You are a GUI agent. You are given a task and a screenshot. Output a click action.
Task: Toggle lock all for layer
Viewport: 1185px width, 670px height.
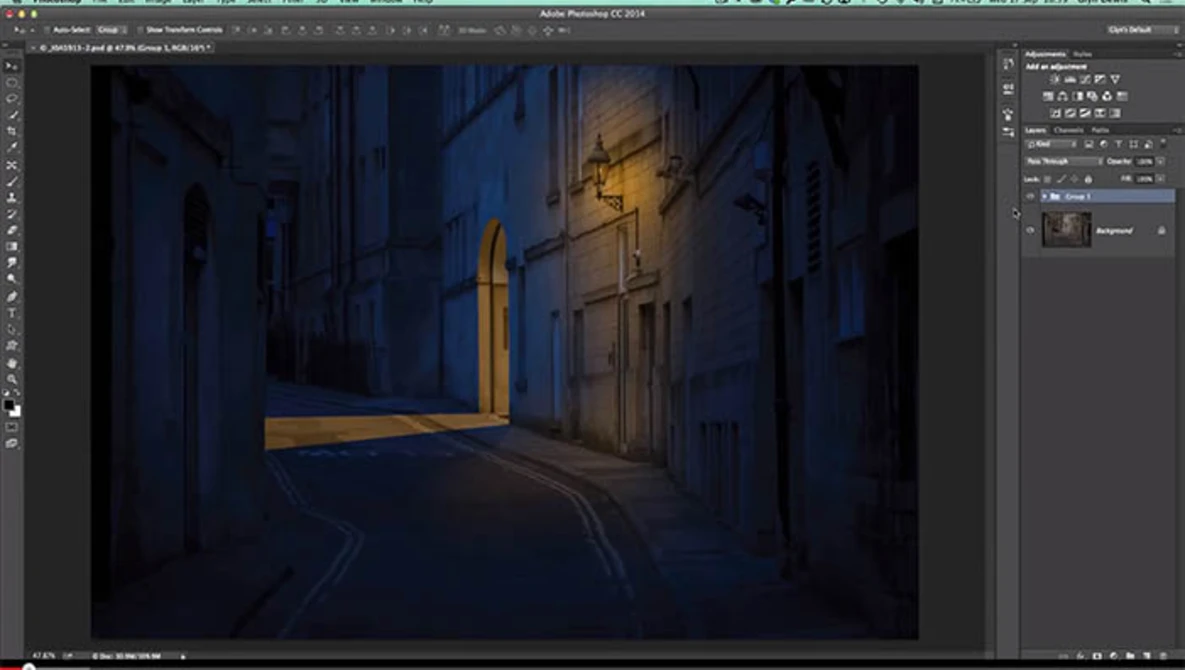[x=1088, y=179]
